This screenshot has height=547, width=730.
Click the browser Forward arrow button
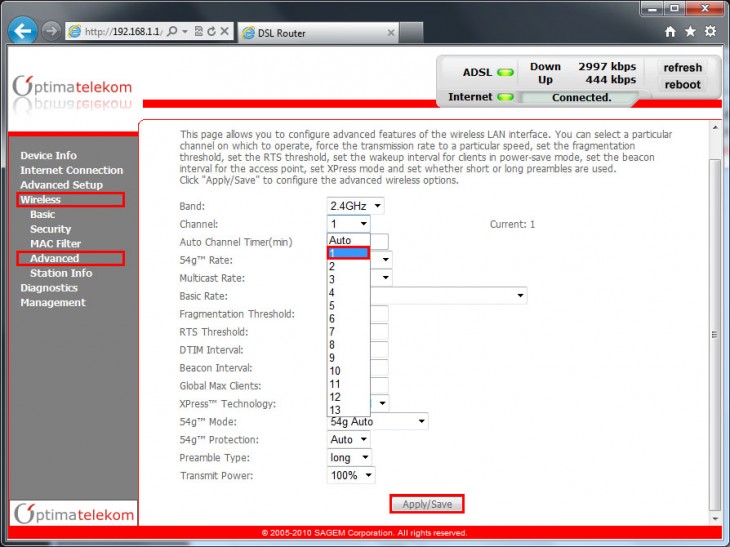pyautogui.click(x=51, y=31)
